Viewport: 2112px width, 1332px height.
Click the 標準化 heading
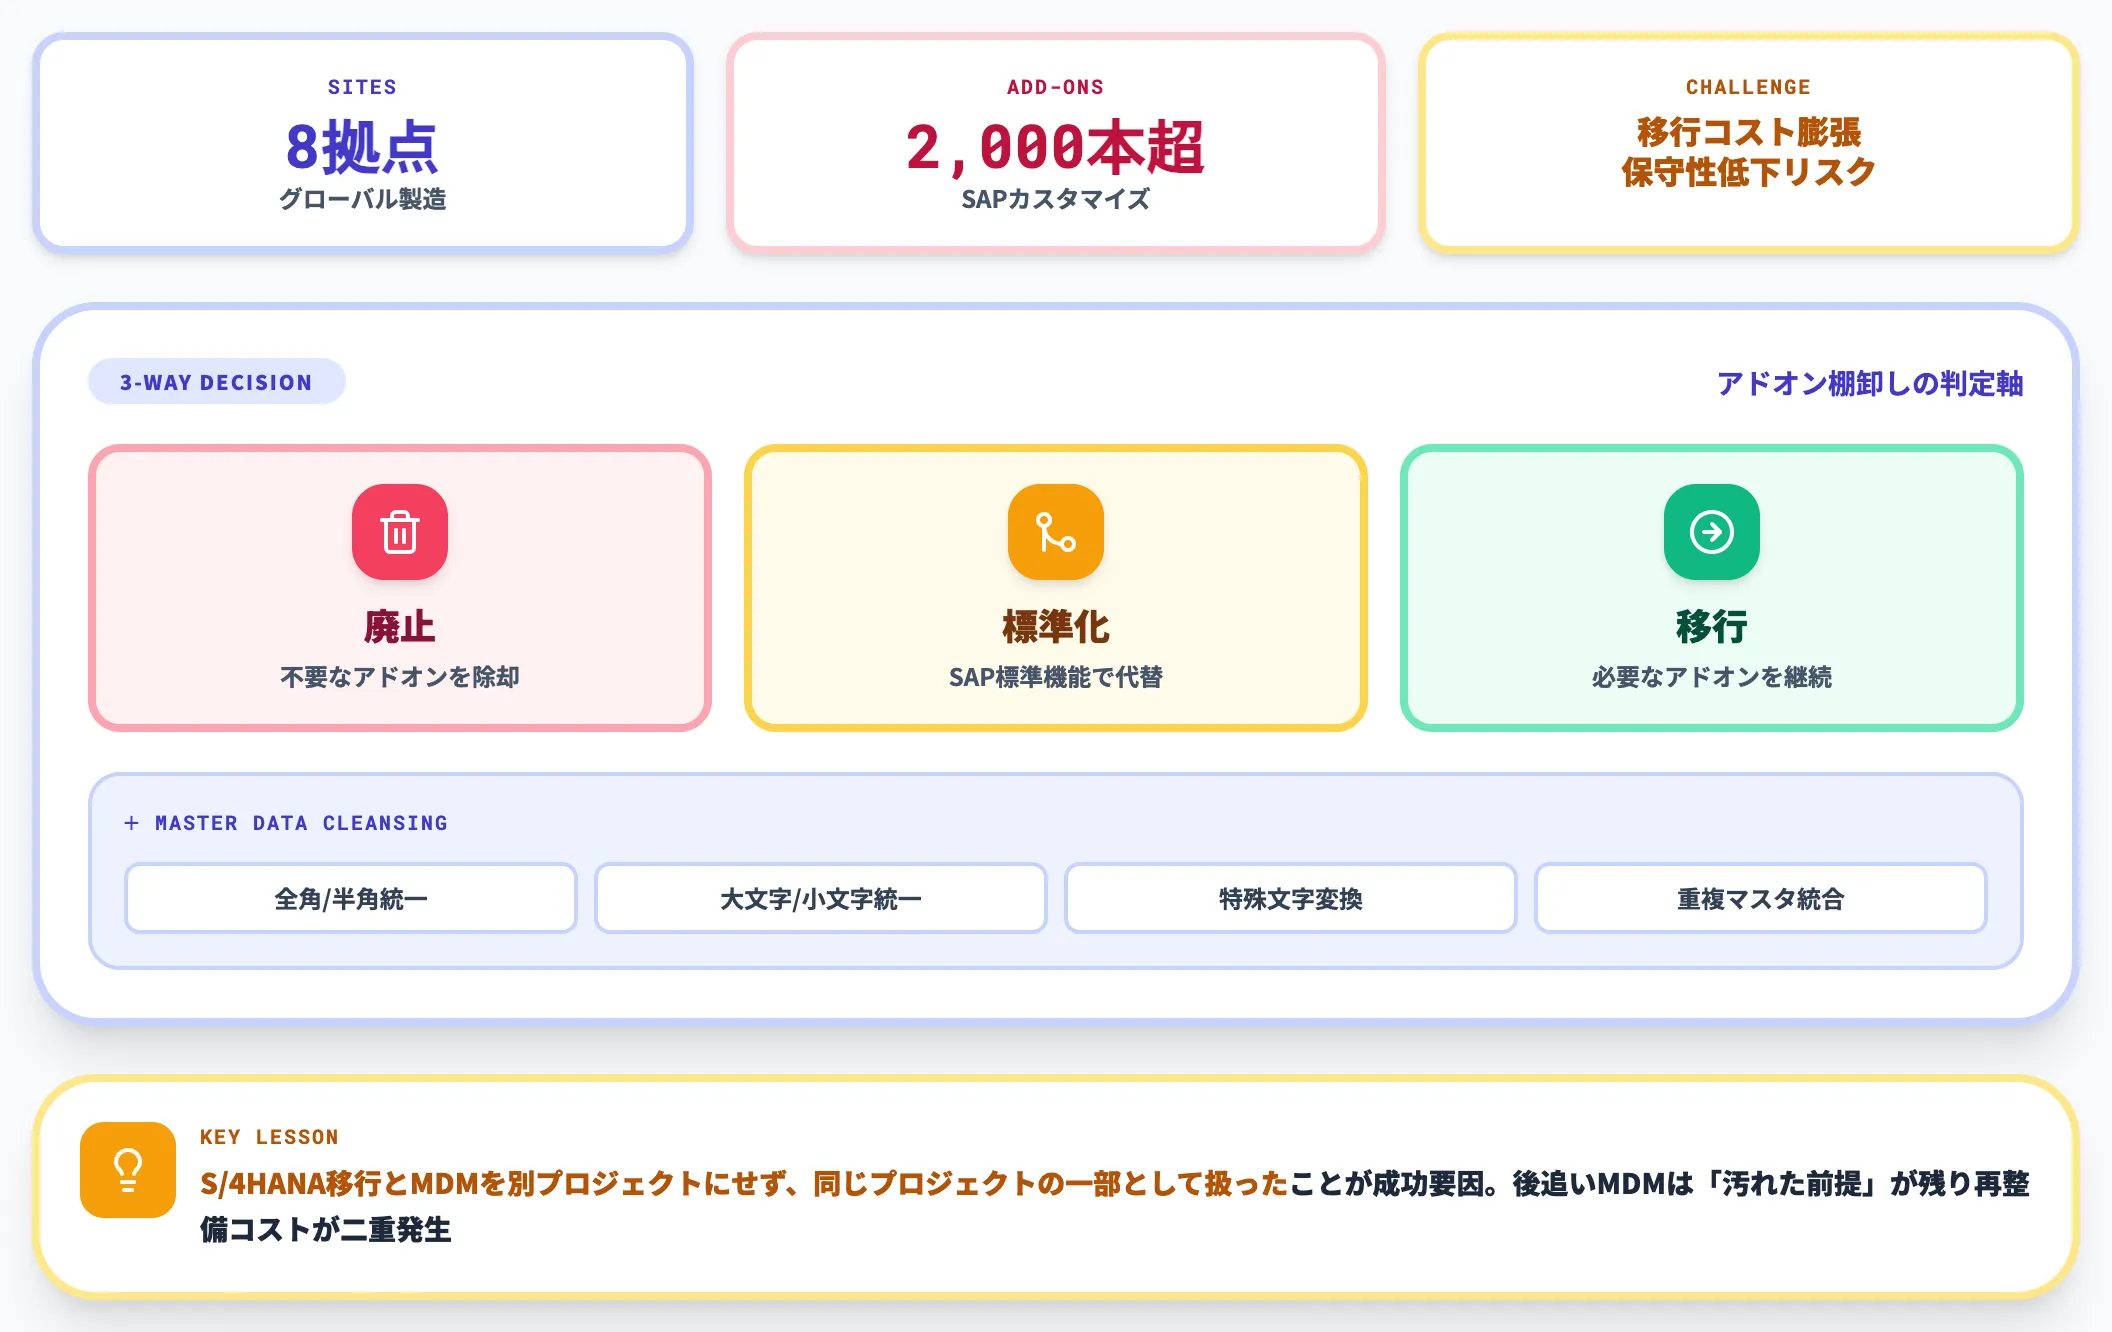[1056, 627]
